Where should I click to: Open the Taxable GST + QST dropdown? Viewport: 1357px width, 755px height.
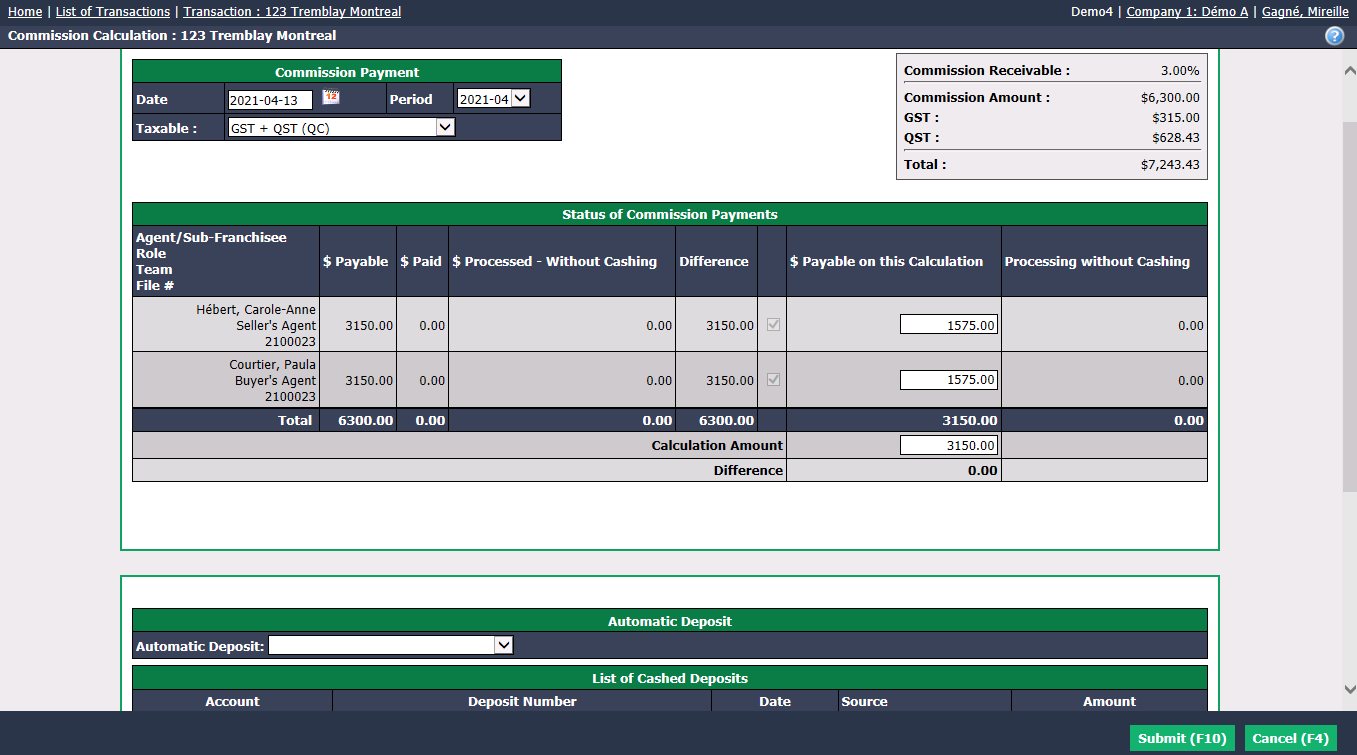tap(341, 128)
